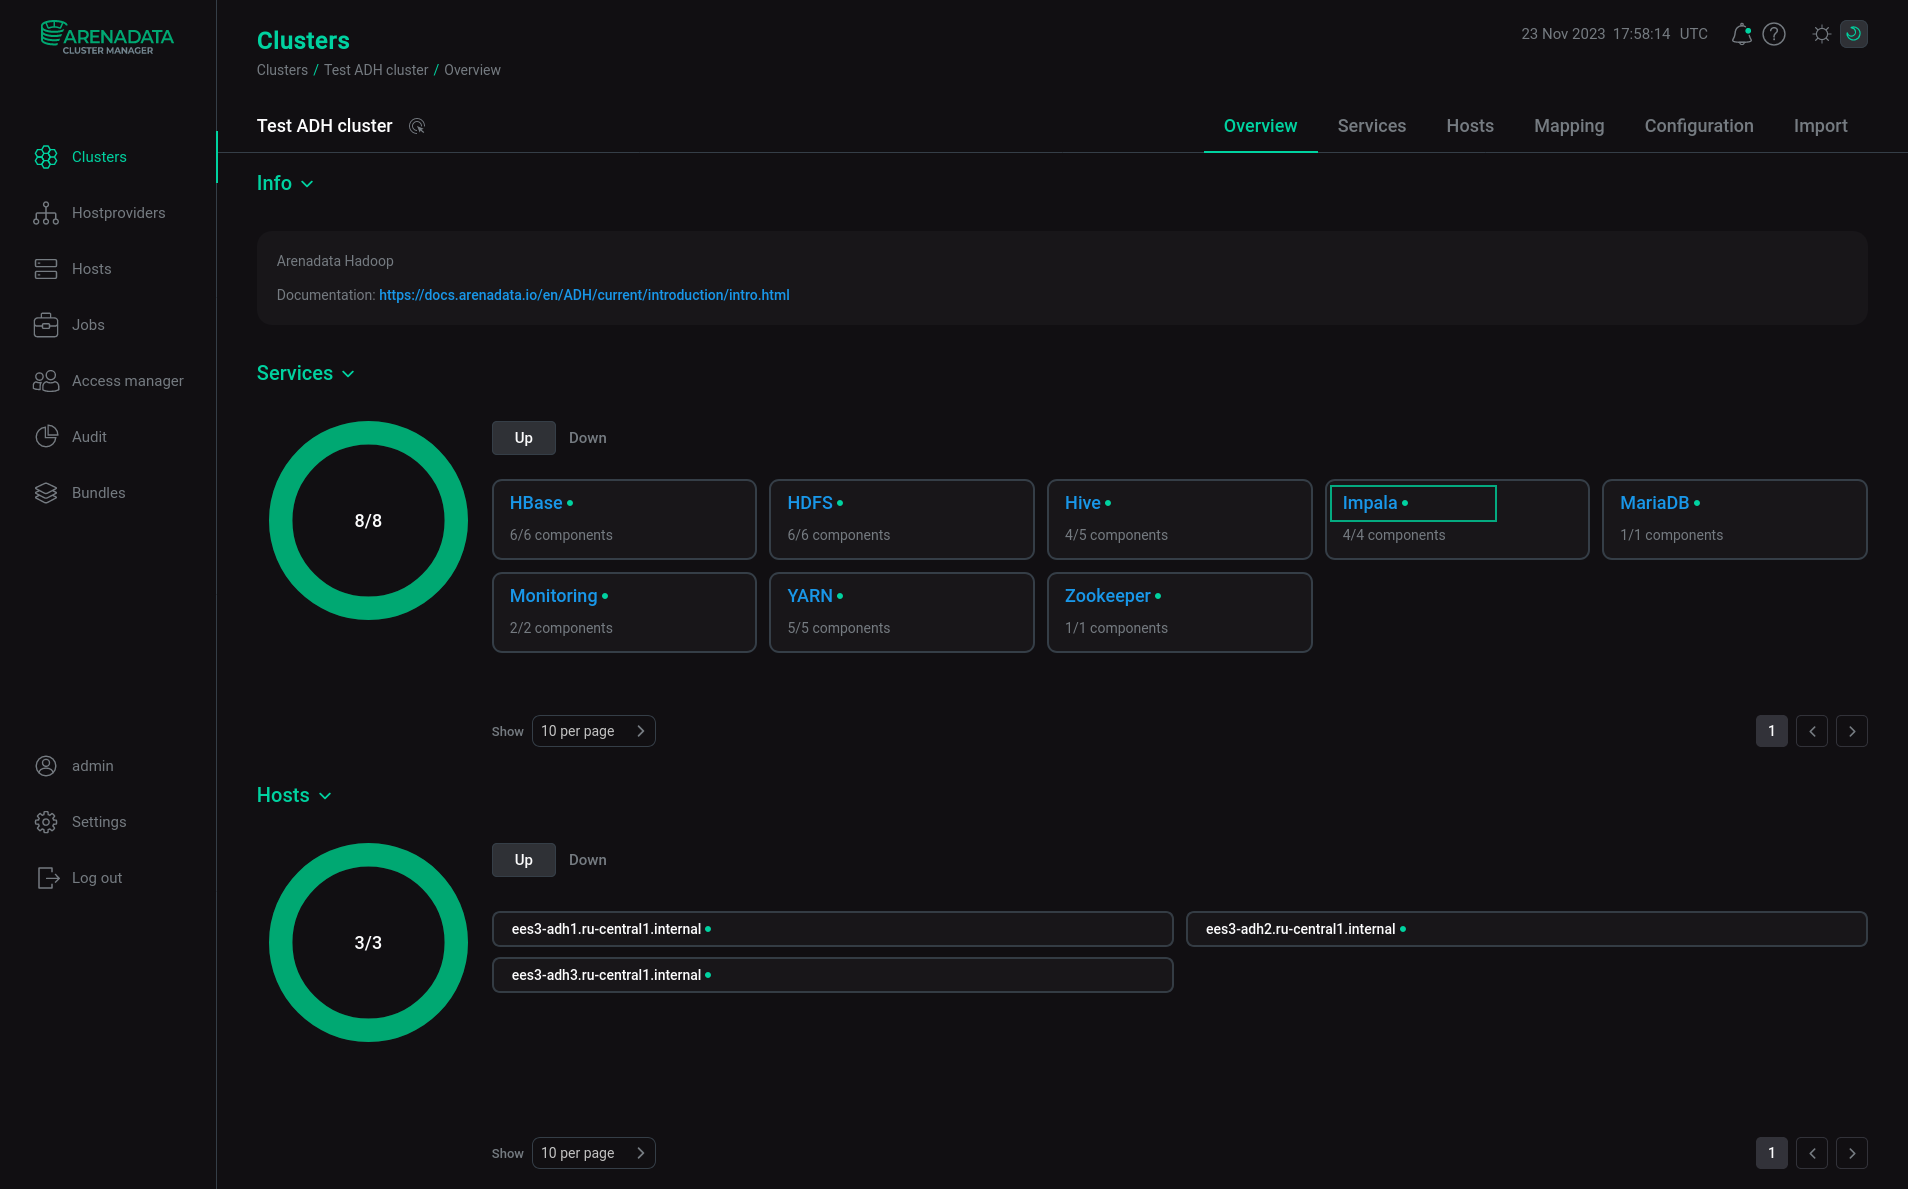Show Up hosts filter
The image size is (1908, 1189).
(x=524, y=860)
